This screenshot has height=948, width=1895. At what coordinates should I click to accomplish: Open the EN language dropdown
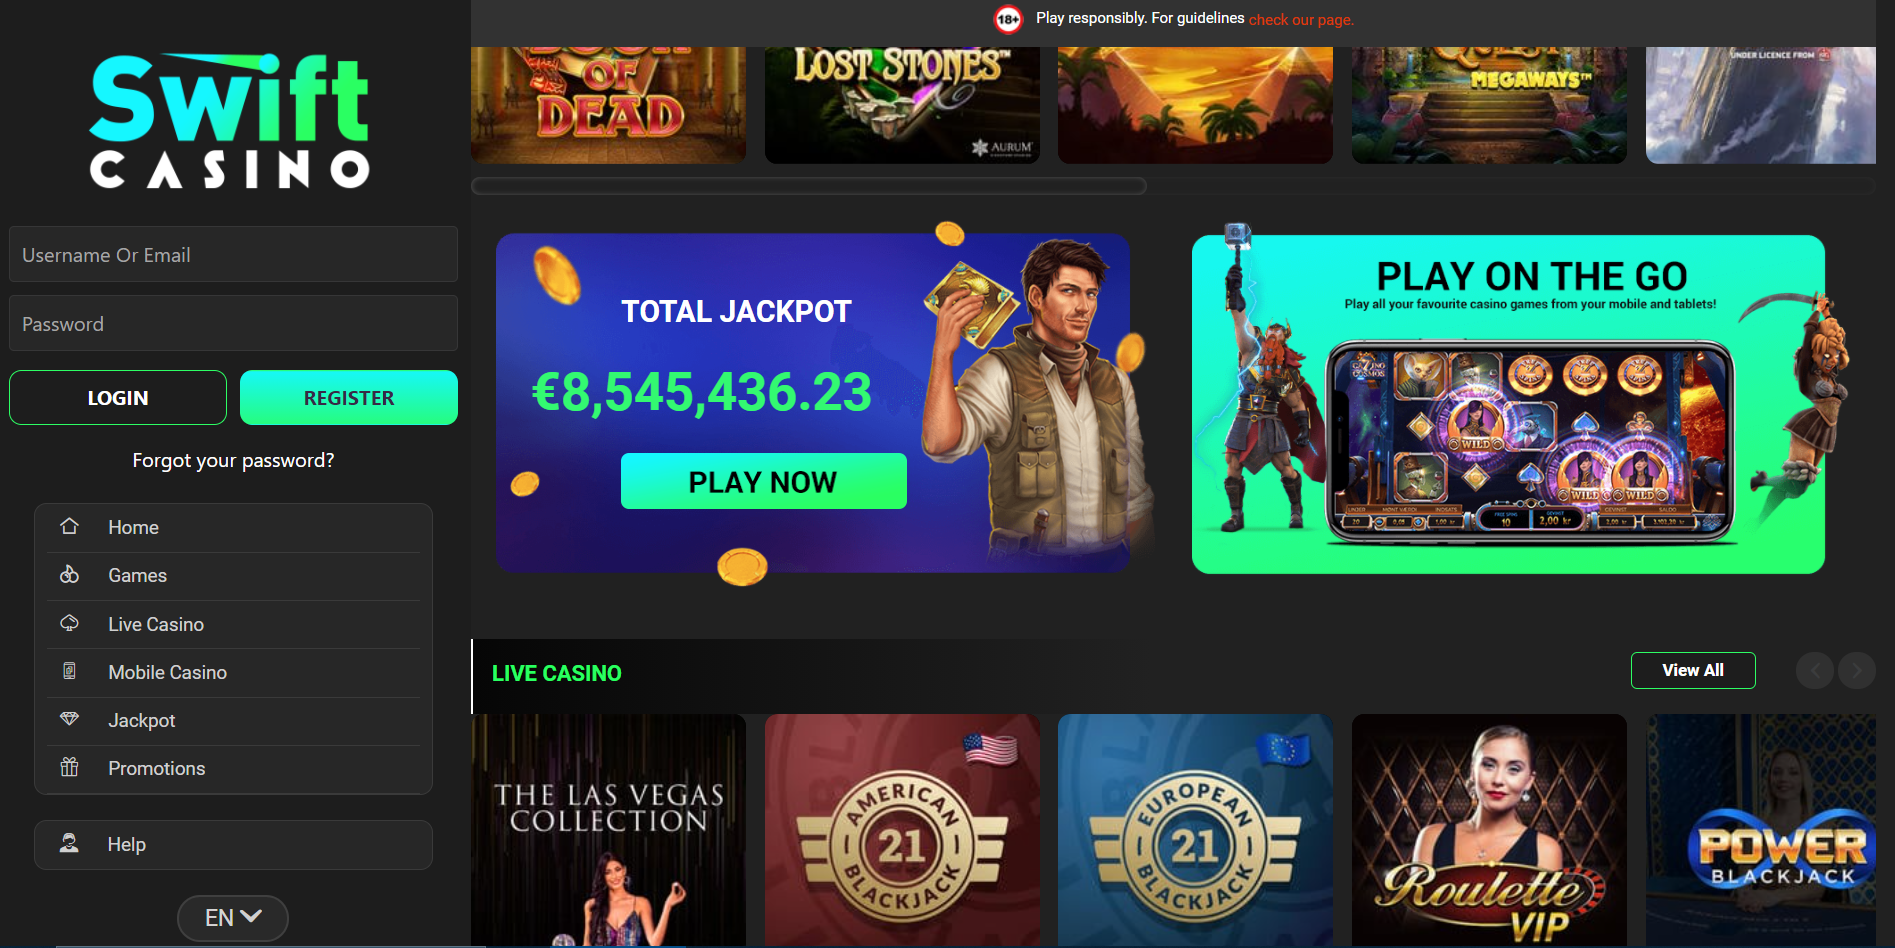(x=233, y=918)
